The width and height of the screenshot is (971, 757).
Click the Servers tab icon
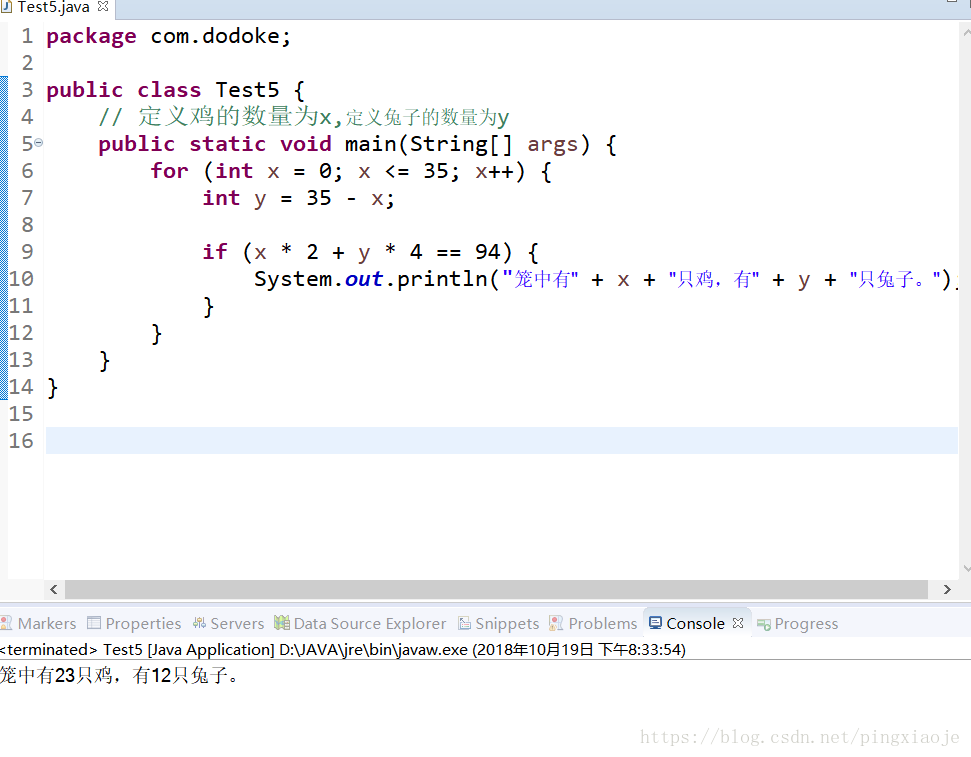pos(199,623)
